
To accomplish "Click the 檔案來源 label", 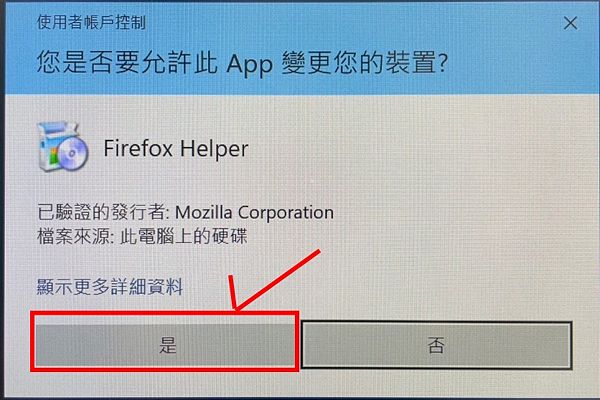I will (73, 236).
